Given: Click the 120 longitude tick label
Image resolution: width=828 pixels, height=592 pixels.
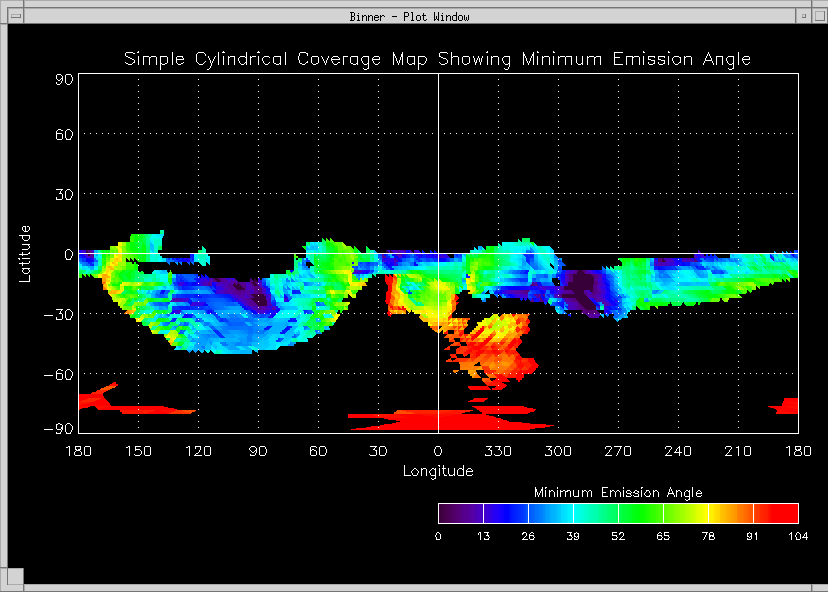Looking at the screenshot, I should click(198, 452).
